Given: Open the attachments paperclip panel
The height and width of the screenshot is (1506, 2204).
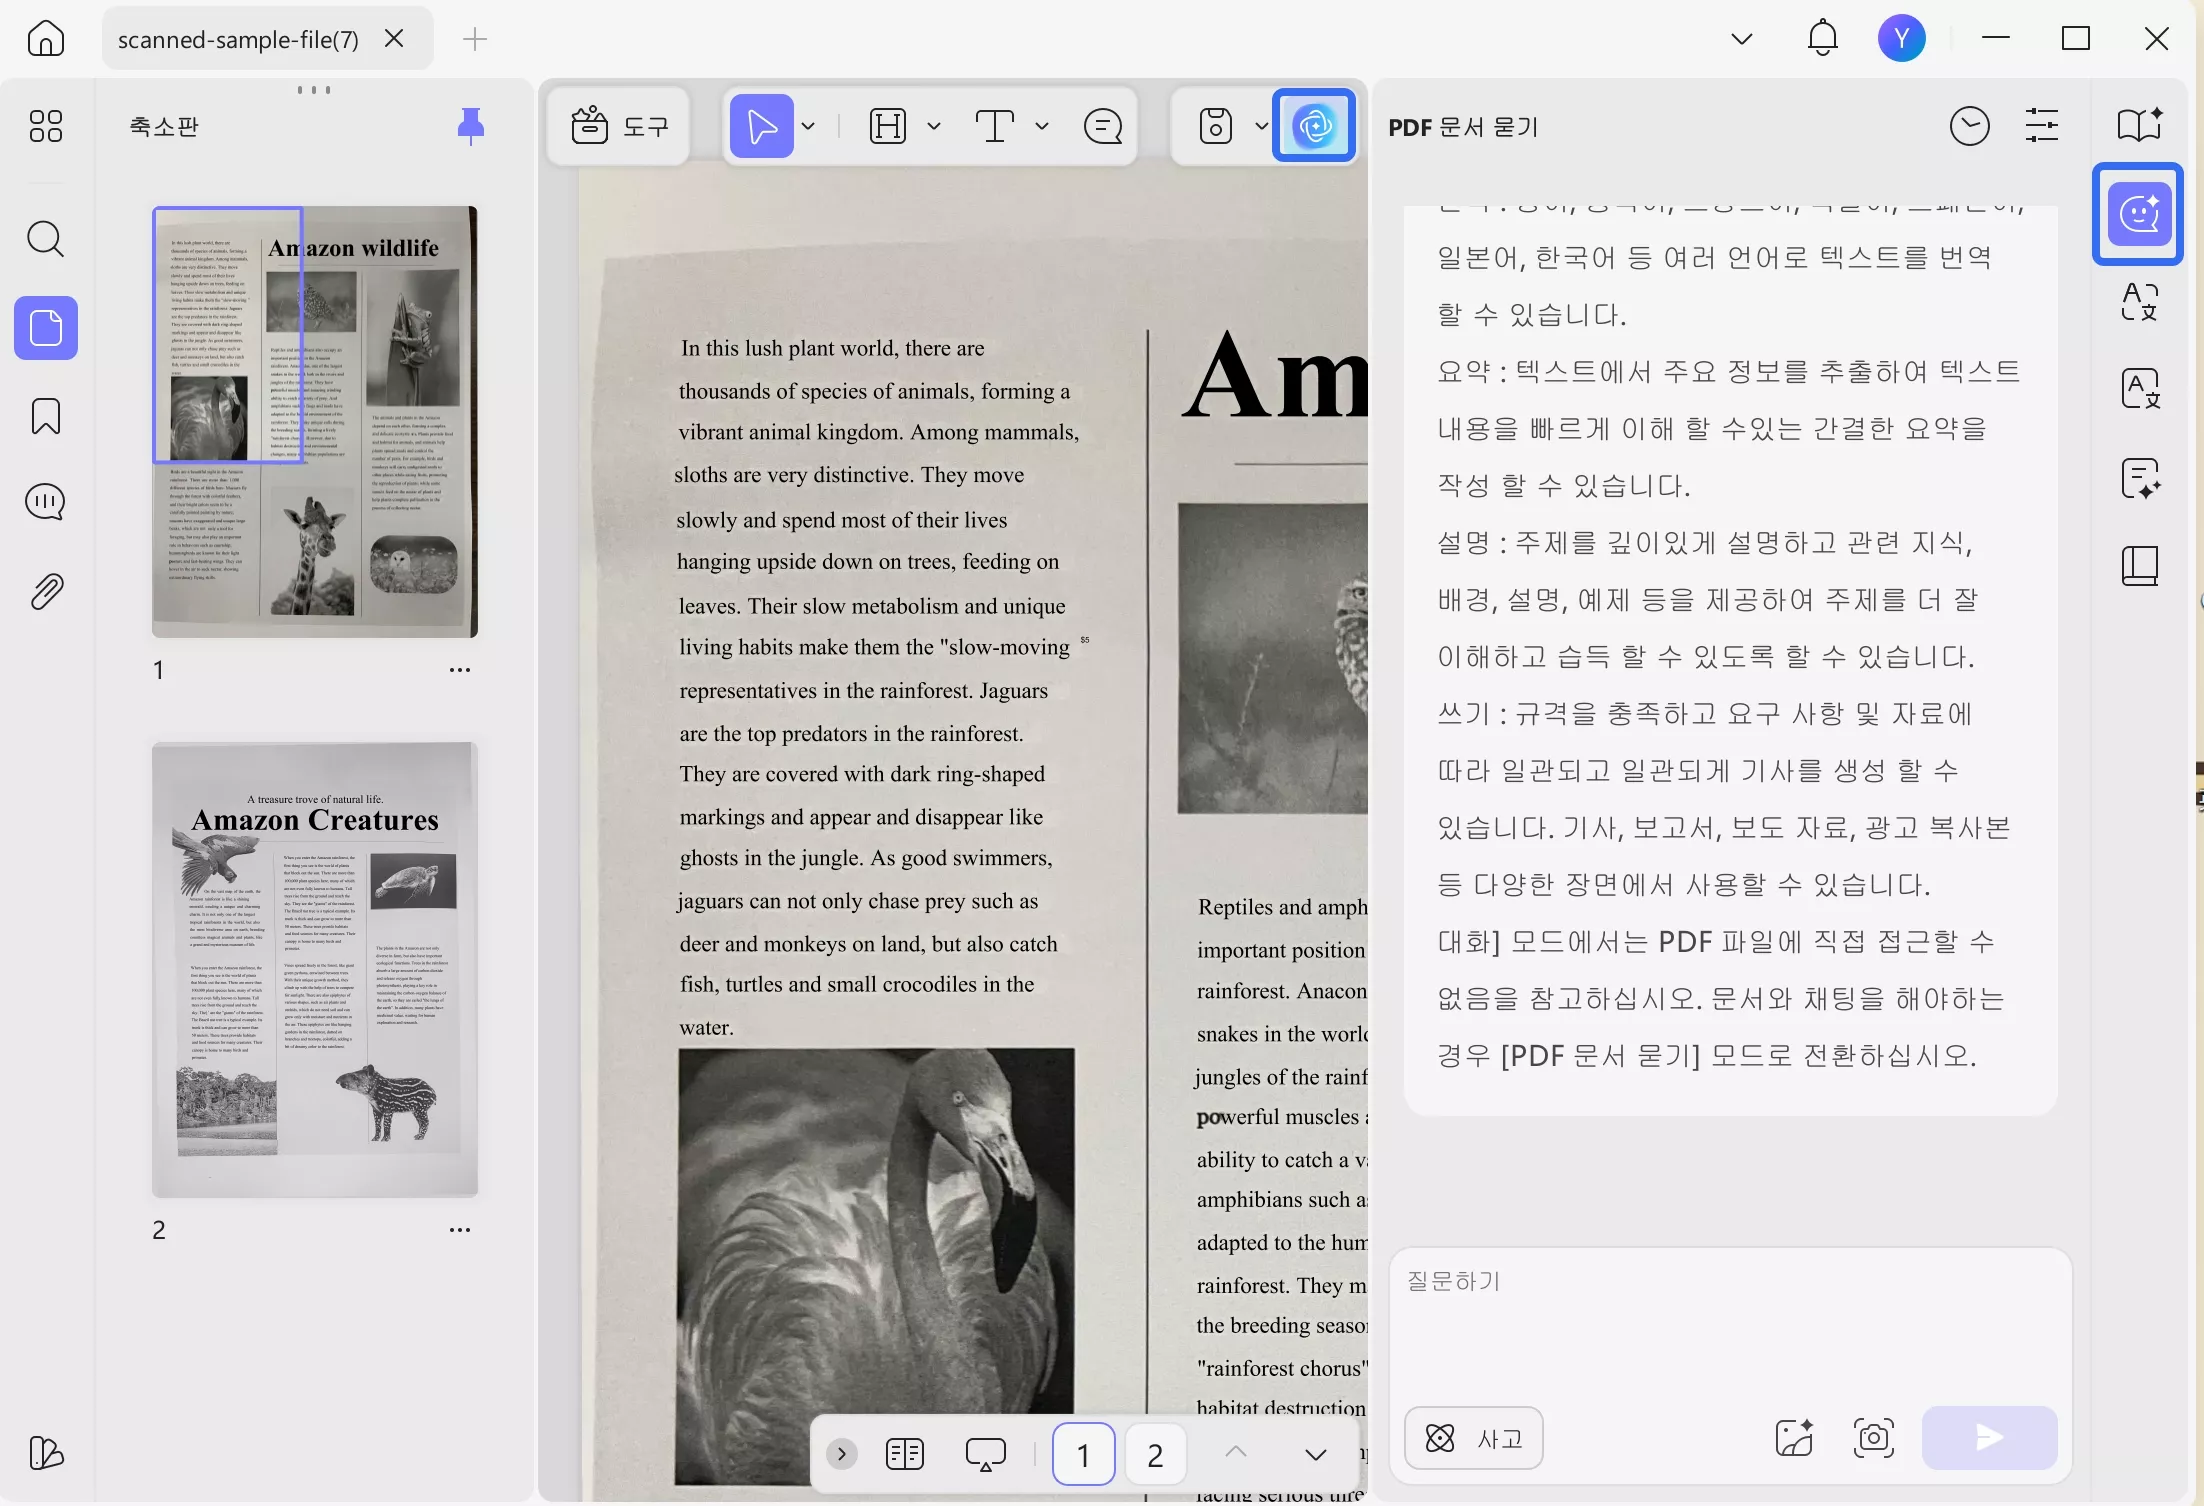Looking at the screenshot, I should point(46,592).
